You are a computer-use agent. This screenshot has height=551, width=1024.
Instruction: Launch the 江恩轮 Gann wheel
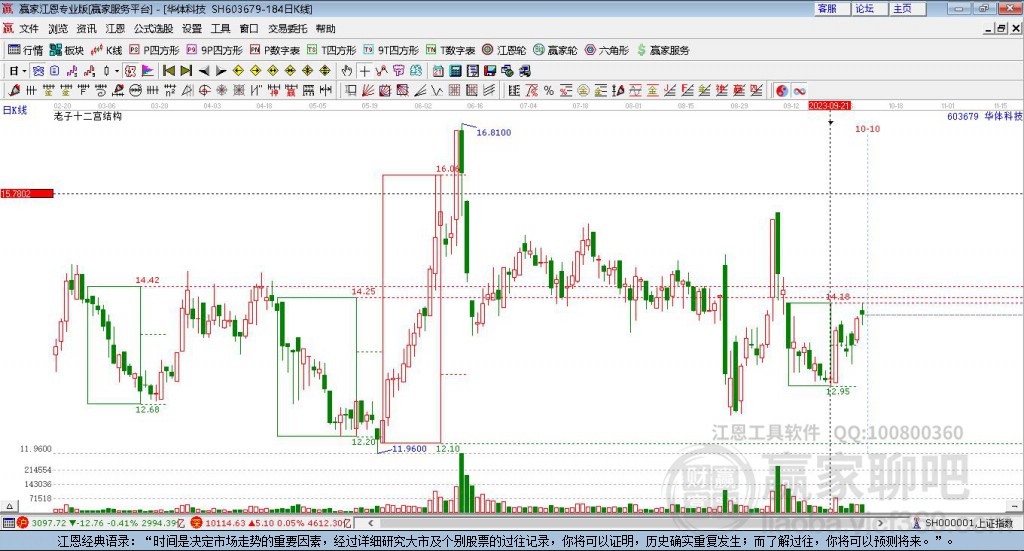click(504, 50)
